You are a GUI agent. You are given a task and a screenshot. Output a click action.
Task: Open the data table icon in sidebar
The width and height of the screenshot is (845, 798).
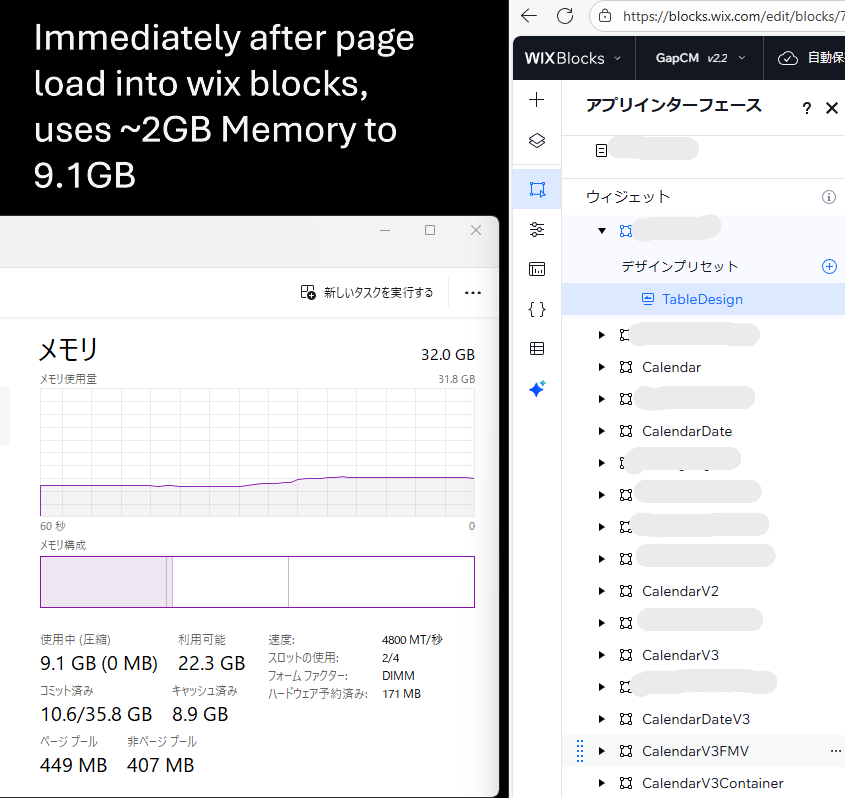point(537,349)
